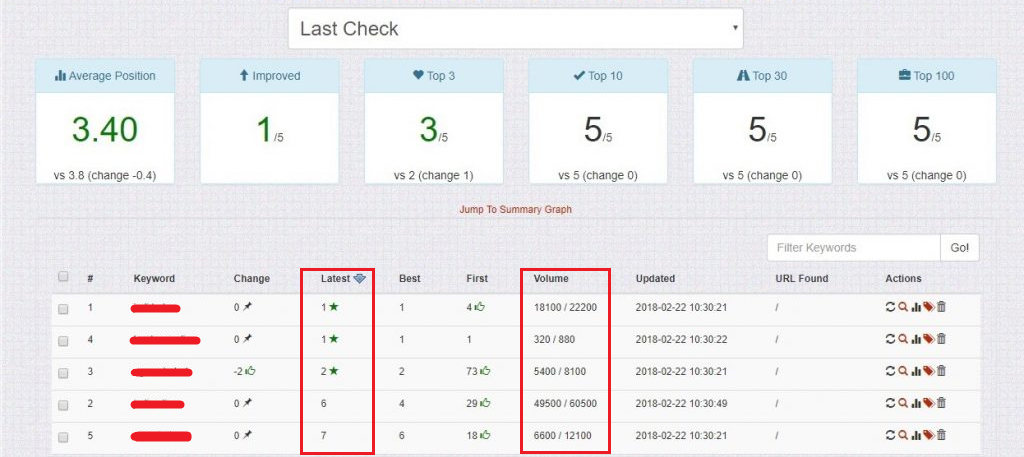Sort table by First column header
Image resolution: width=1024 pixels, height=457 pixels.
coord(477,278)
